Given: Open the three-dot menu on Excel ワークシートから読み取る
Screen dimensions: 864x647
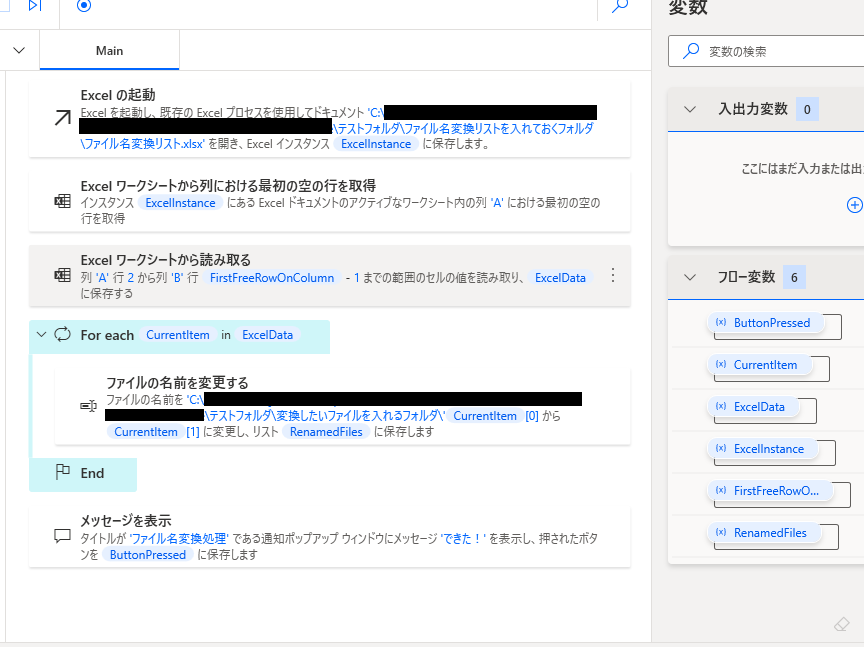Looking at the screenshot, I should pyautogui.click(x=613, y=275).
